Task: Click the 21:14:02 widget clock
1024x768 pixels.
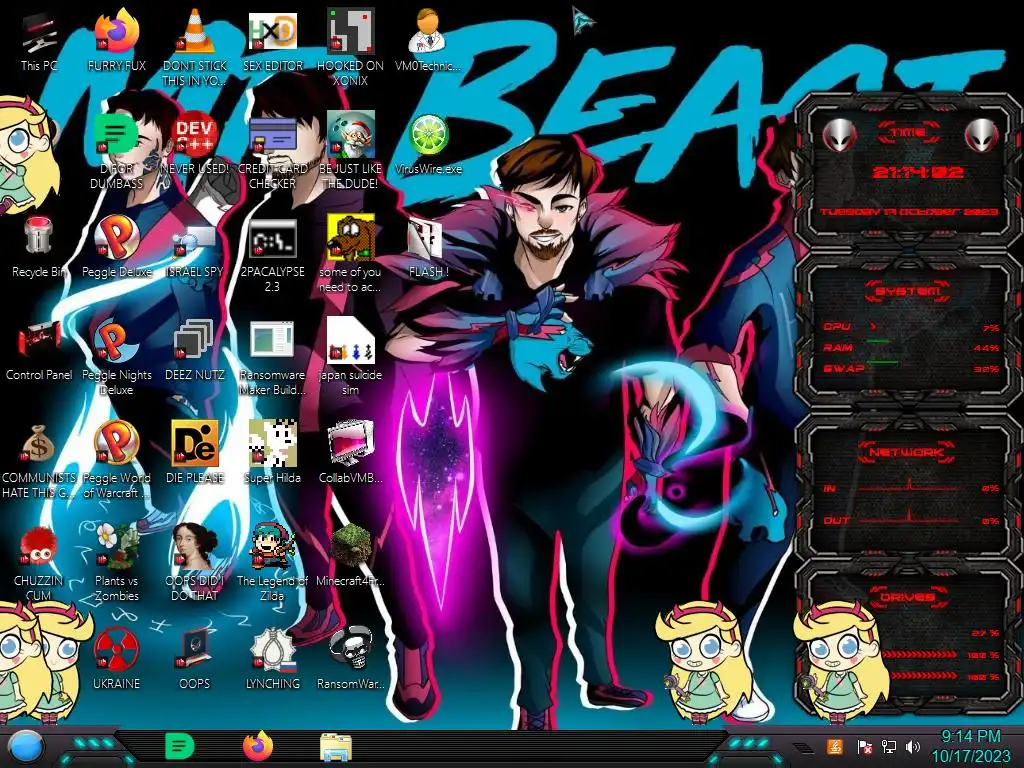Action: click(918, 172)
